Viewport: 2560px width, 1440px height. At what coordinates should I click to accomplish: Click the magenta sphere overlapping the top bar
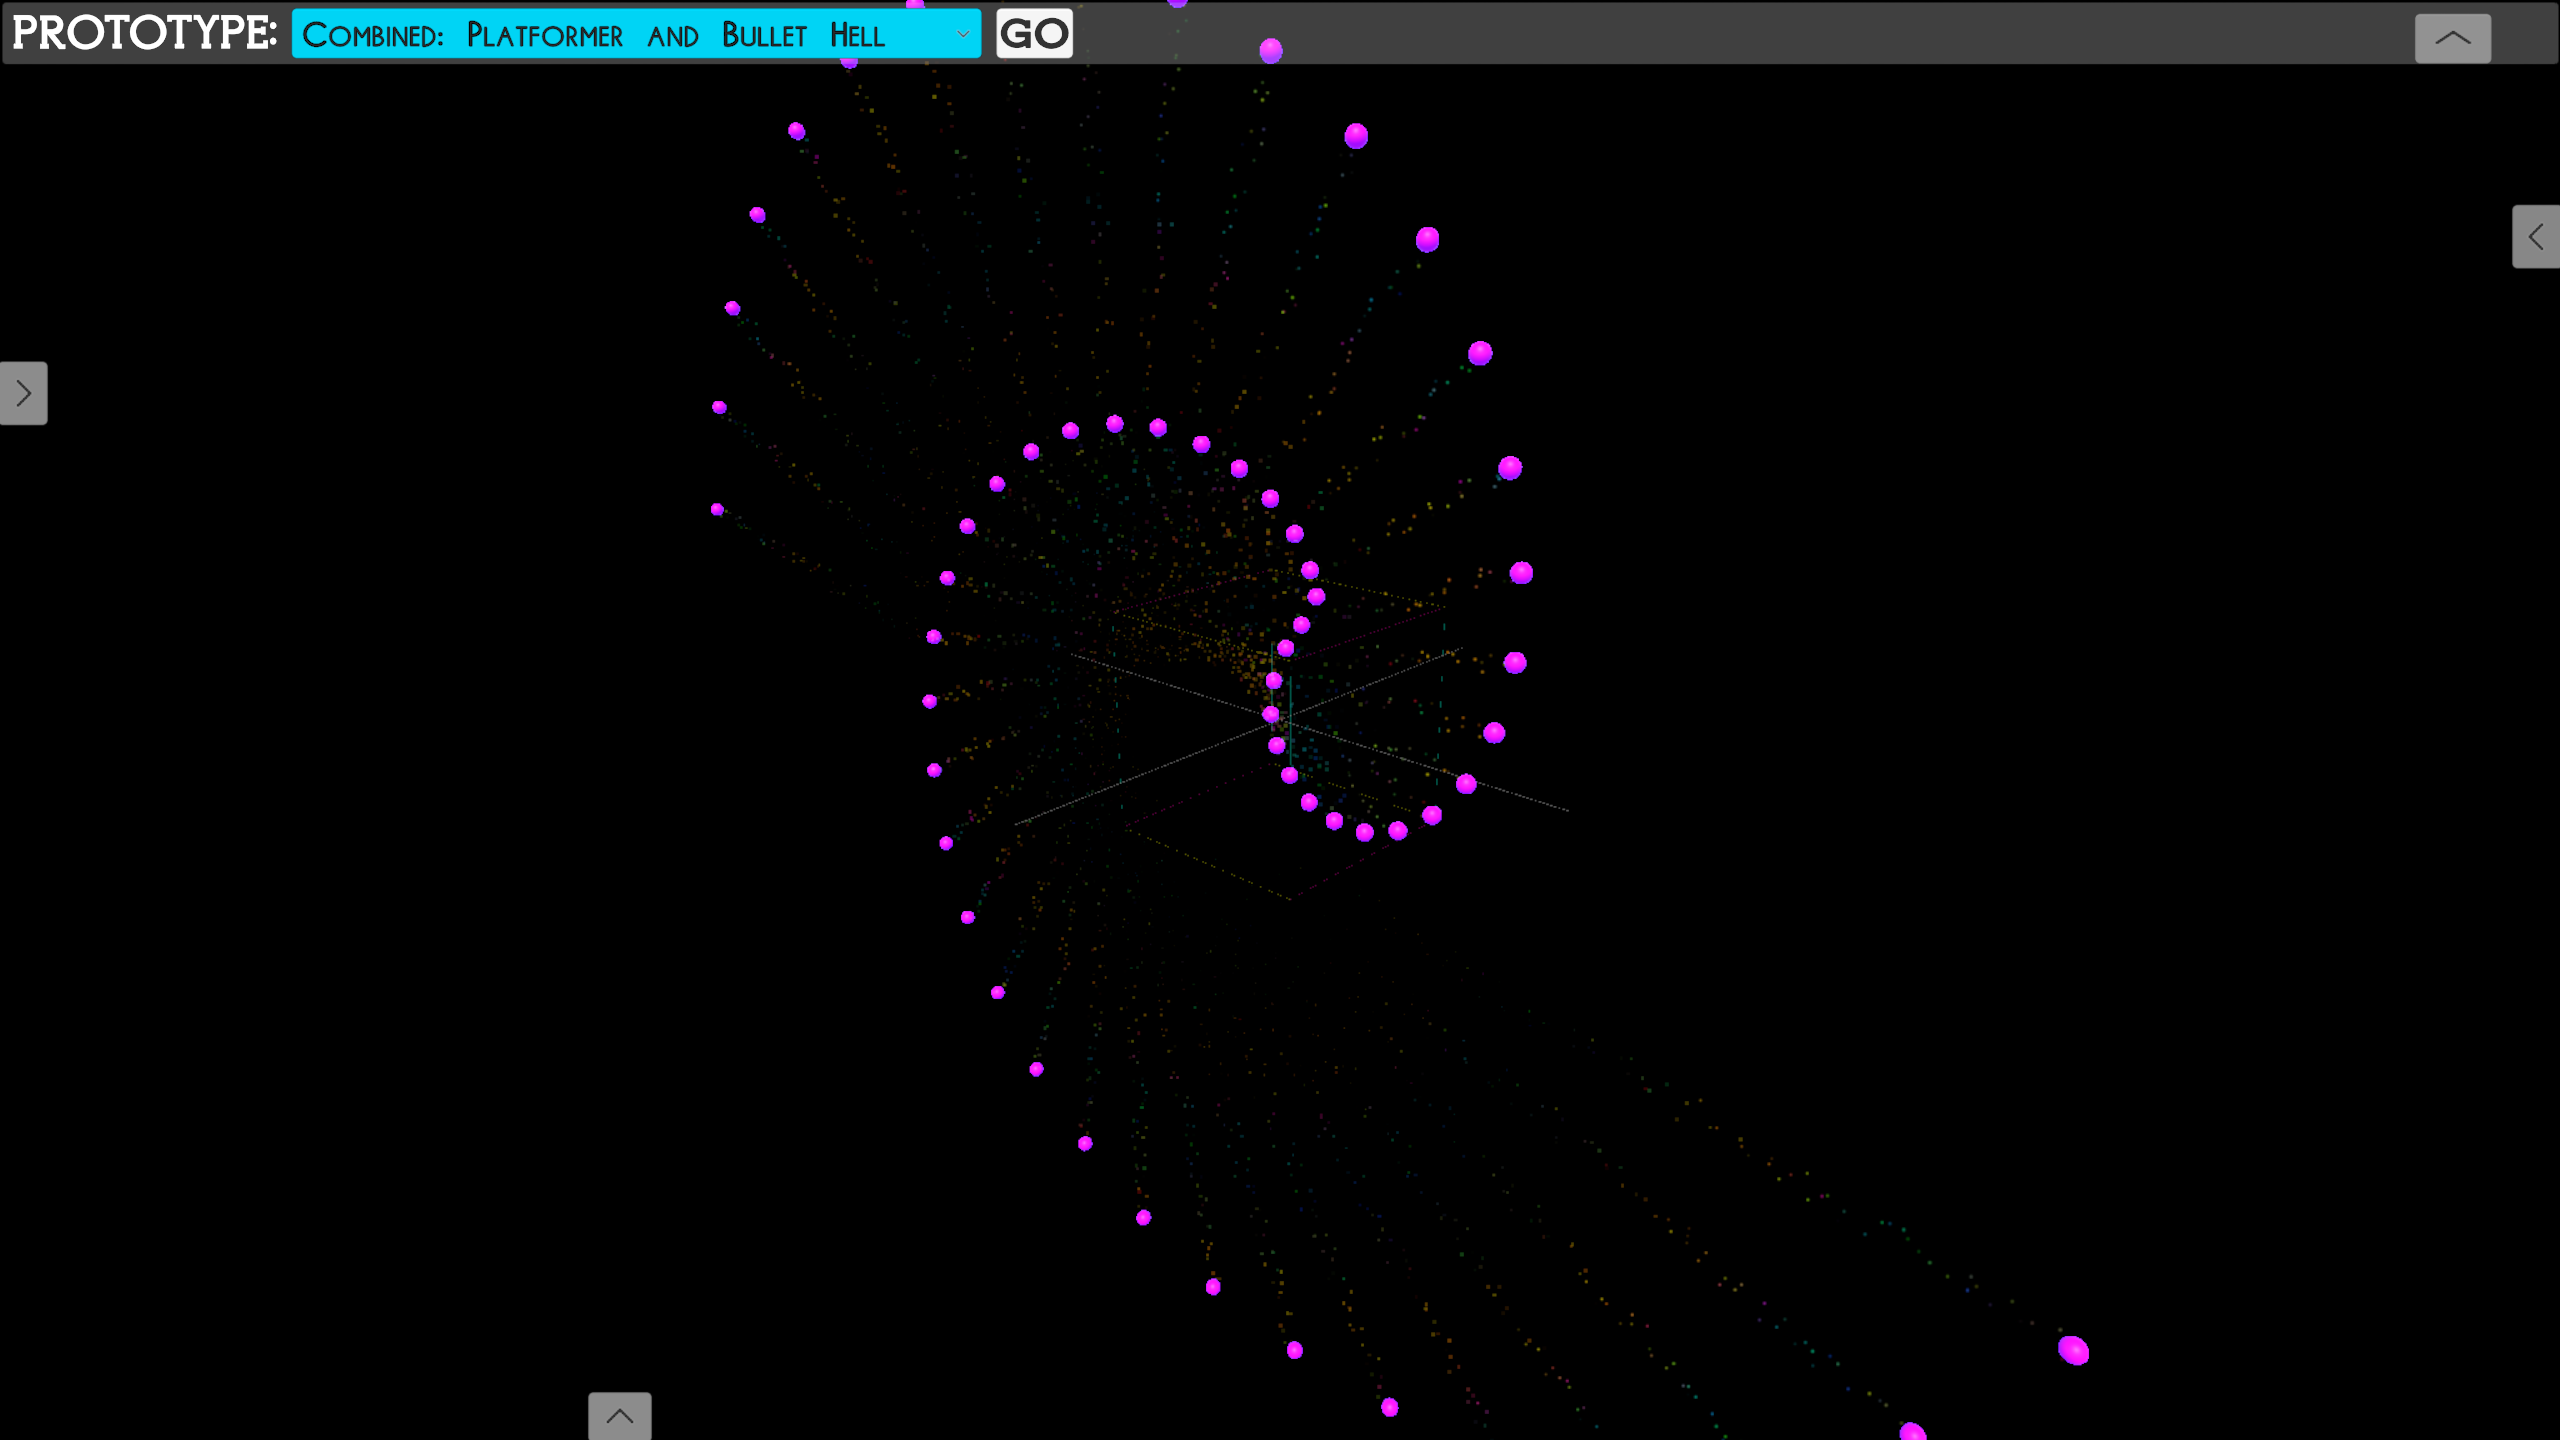(x=1270, y=50)
